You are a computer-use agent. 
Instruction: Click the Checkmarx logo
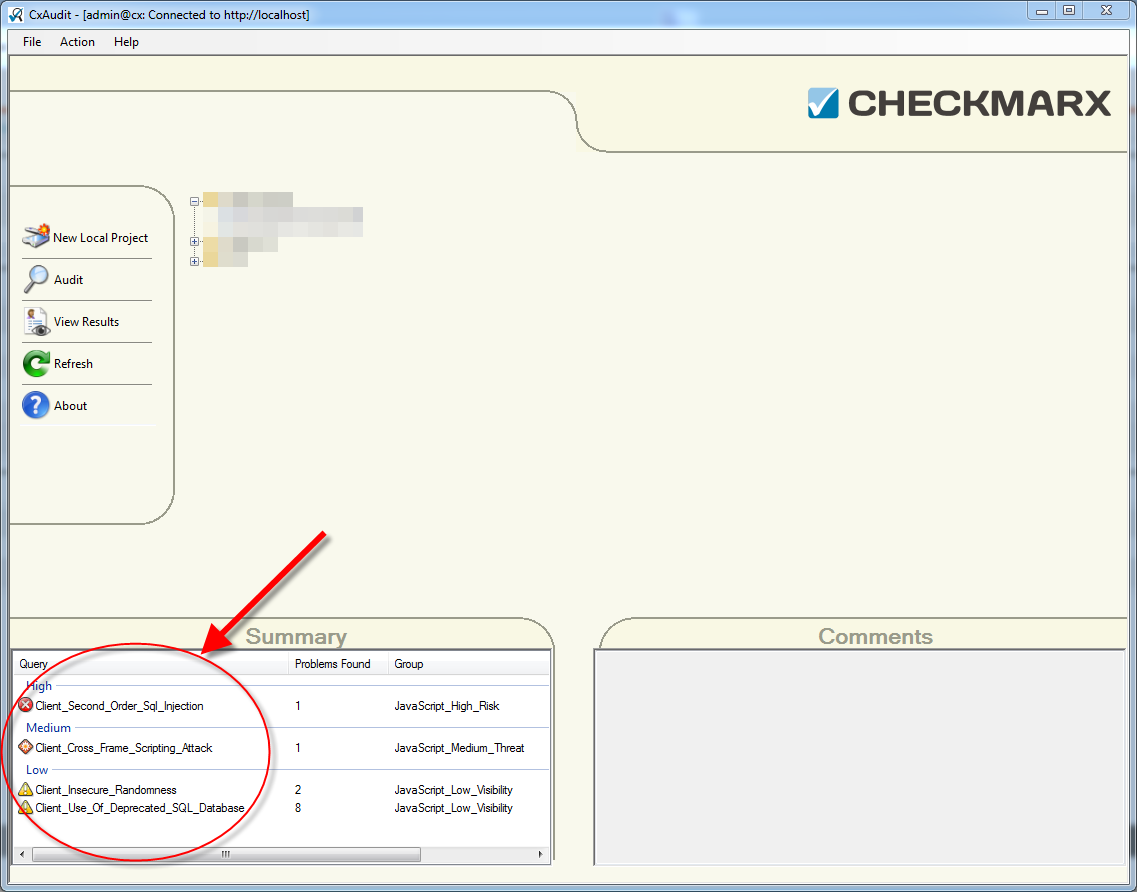959,103
